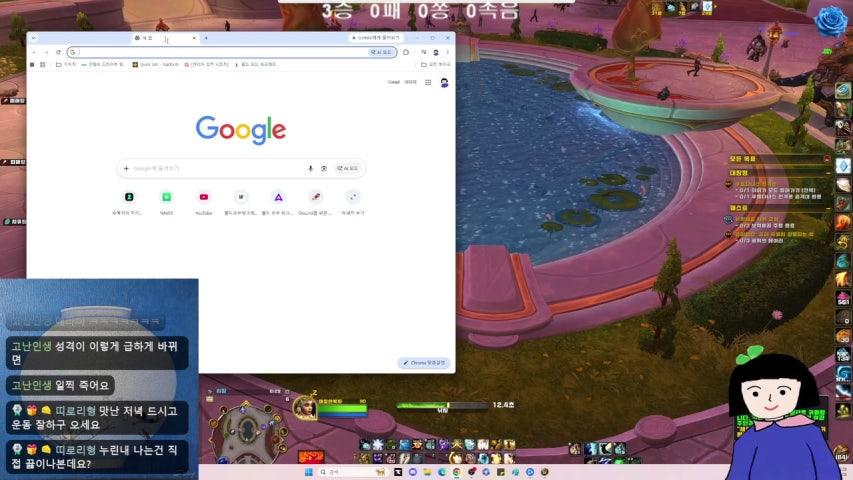Collapse the third quest tracker section
Image resolution: width=853 pixels, height=480 pixels.
click(828, 208)
